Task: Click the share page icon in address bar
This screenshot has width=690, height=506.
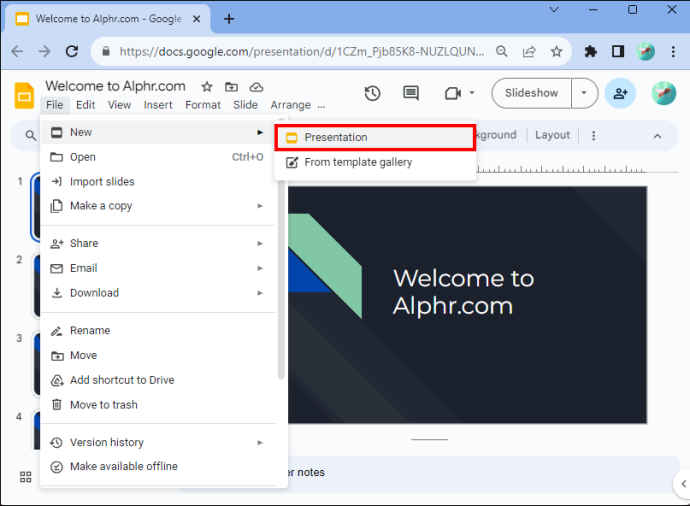Action: pos(529,51)
